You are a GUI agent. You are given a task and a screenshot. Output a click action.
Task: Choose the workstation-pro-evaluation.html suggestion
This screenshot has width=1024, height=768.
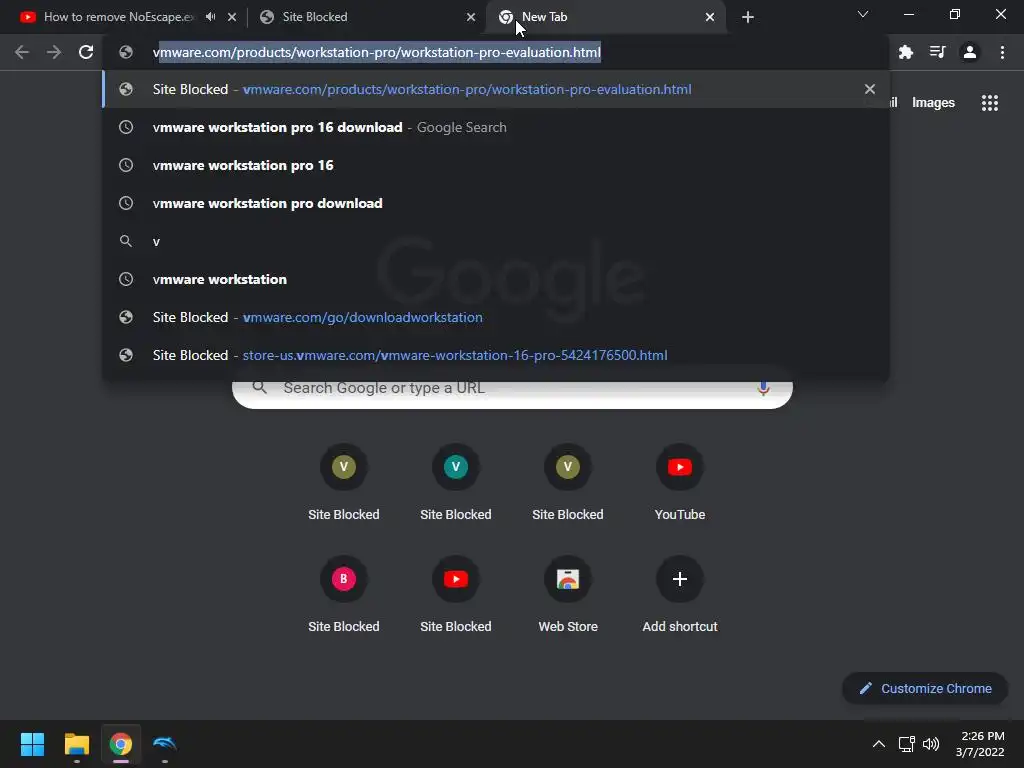tap(496, 89)
